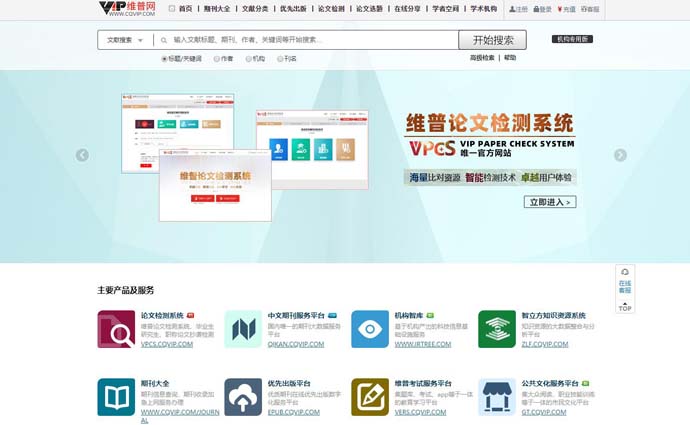Click the front banner screenshot thumbnail

[x=215, y=185]
